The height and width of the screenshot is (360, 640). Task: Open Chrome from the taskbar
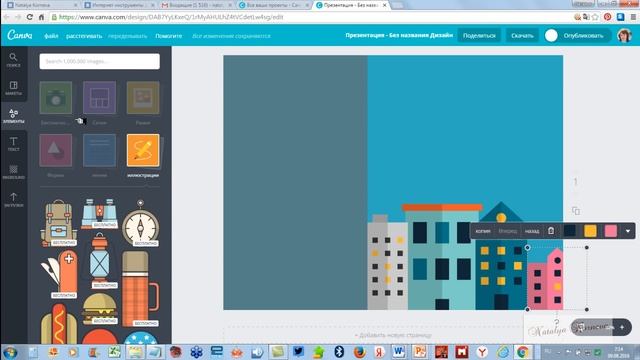[523, 352]
